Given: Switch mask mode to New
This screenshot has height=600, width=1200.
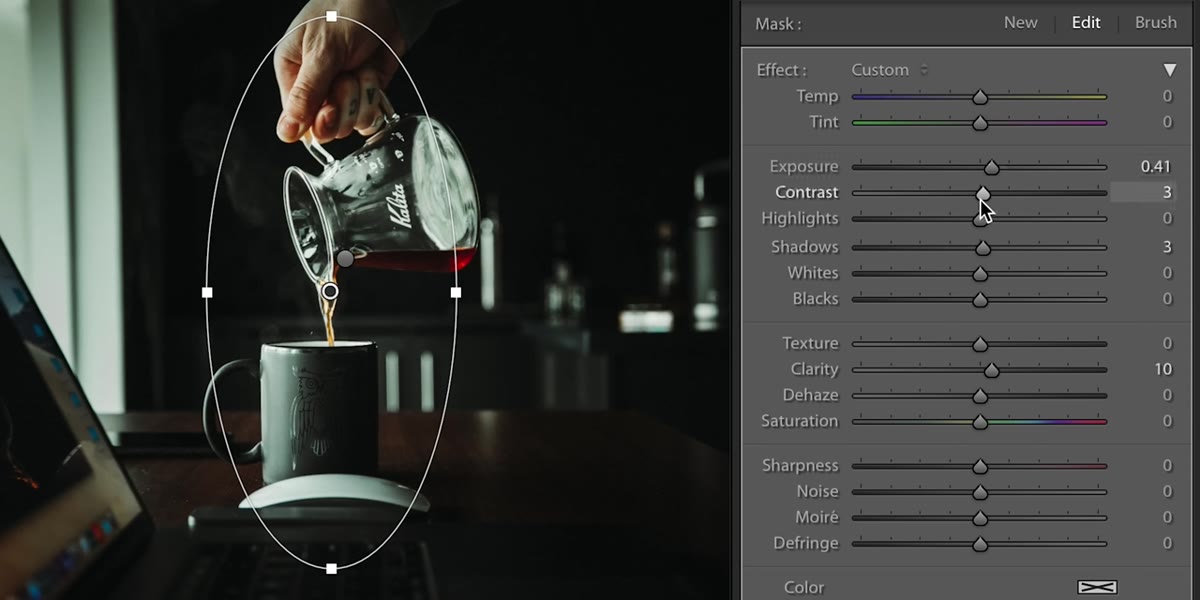Looking at the screenshot, I should [x=1020, y=22].
